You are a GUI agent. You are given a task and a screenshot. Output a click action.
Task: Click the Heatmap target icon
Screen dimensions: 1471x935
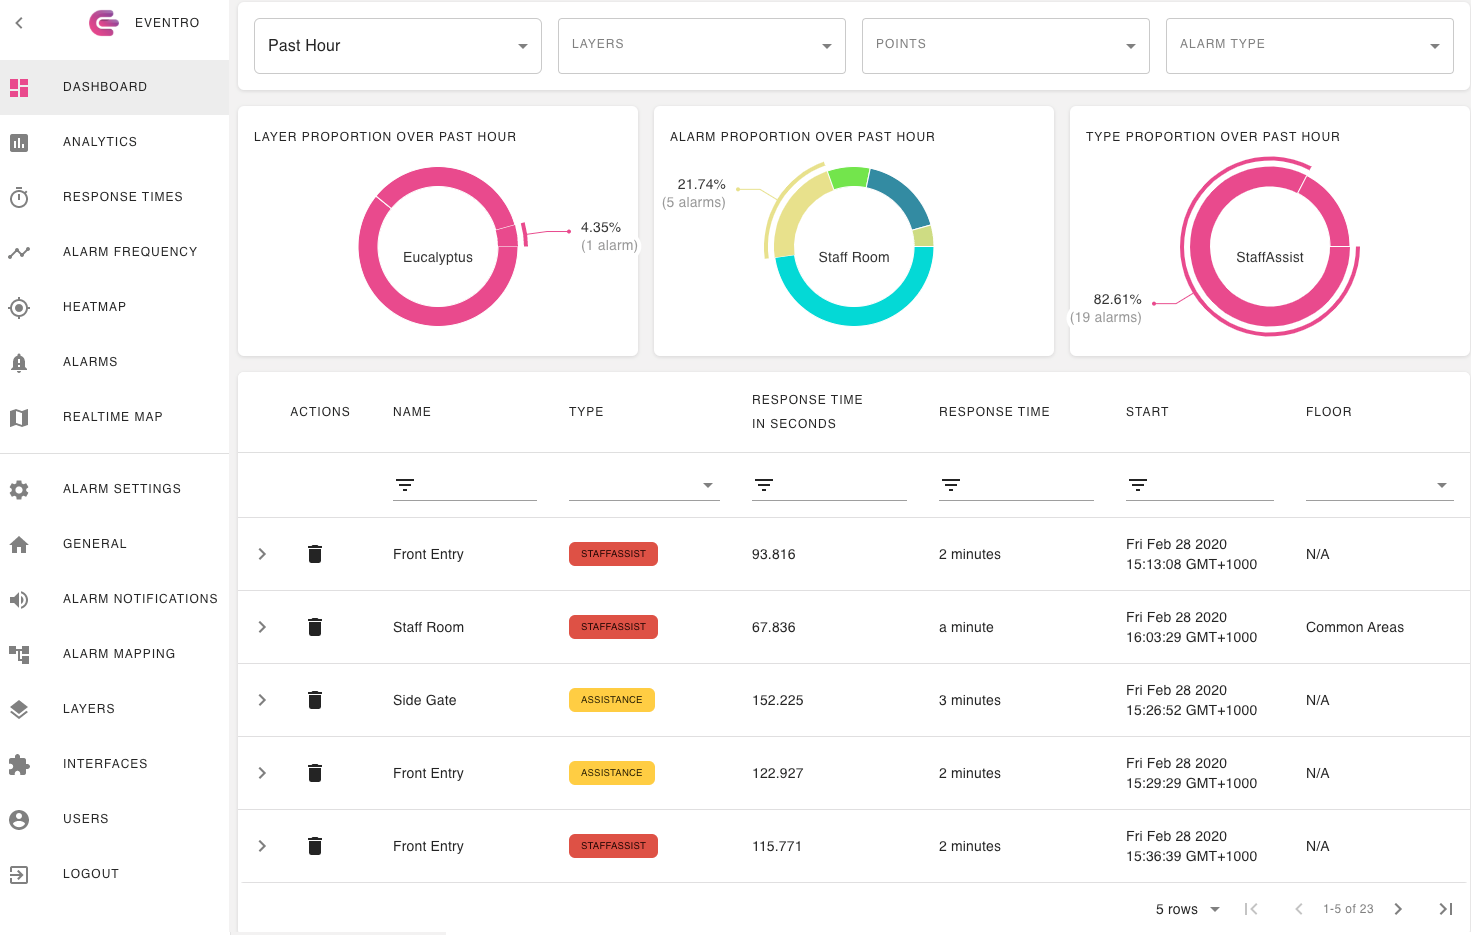click(19, 307)
